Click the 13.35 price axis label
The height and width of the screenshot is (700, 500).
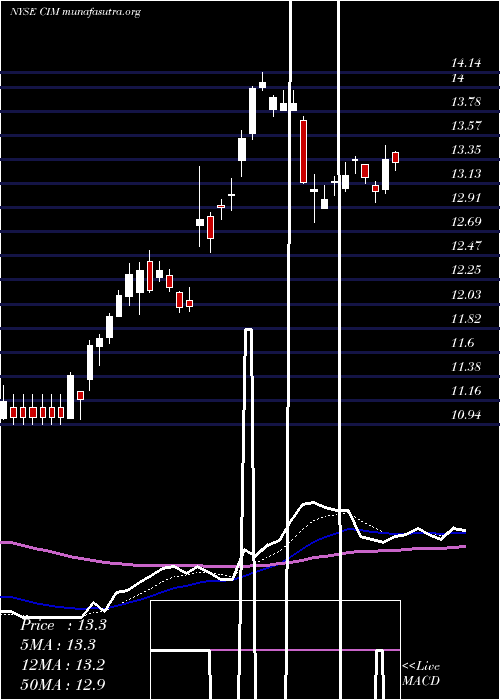point(466,150)
